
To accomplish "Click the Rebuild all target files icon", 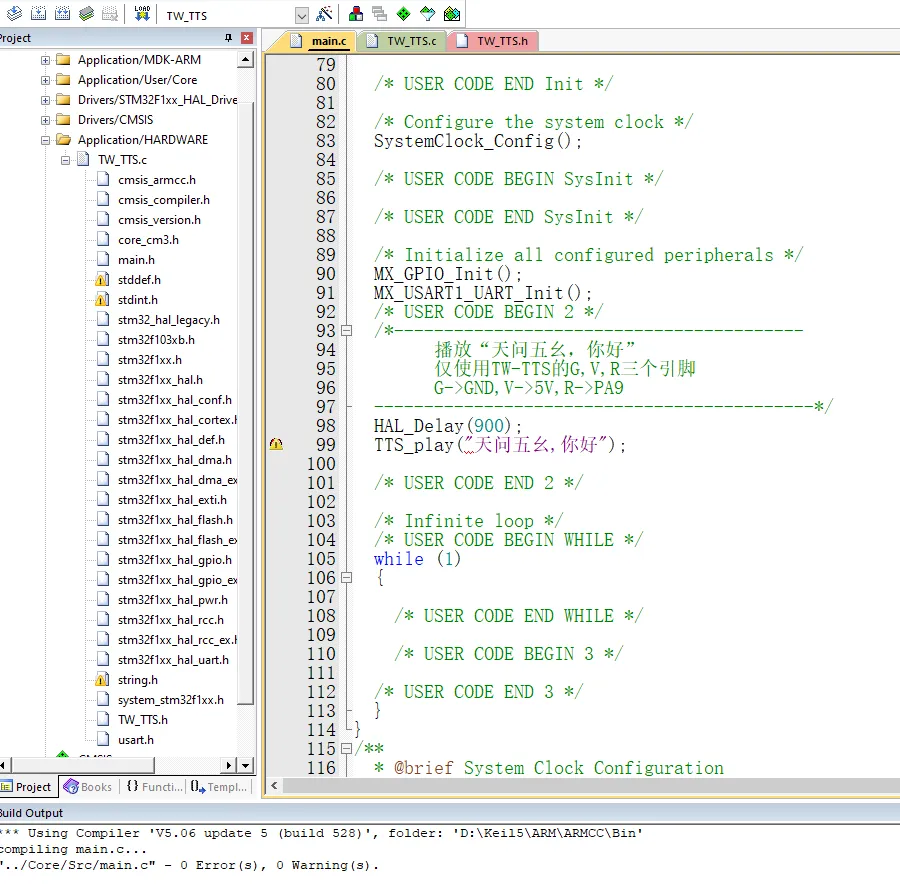I will click(62, 14).
